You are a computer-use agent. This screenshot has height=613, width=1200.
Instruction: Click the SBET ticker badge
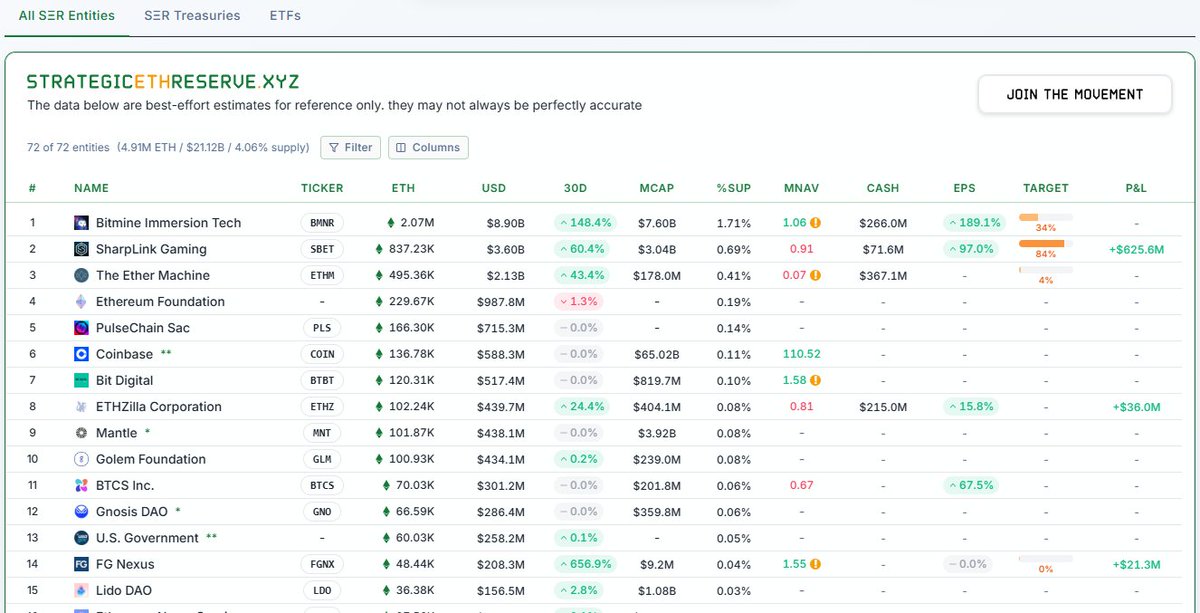[322, 249]
